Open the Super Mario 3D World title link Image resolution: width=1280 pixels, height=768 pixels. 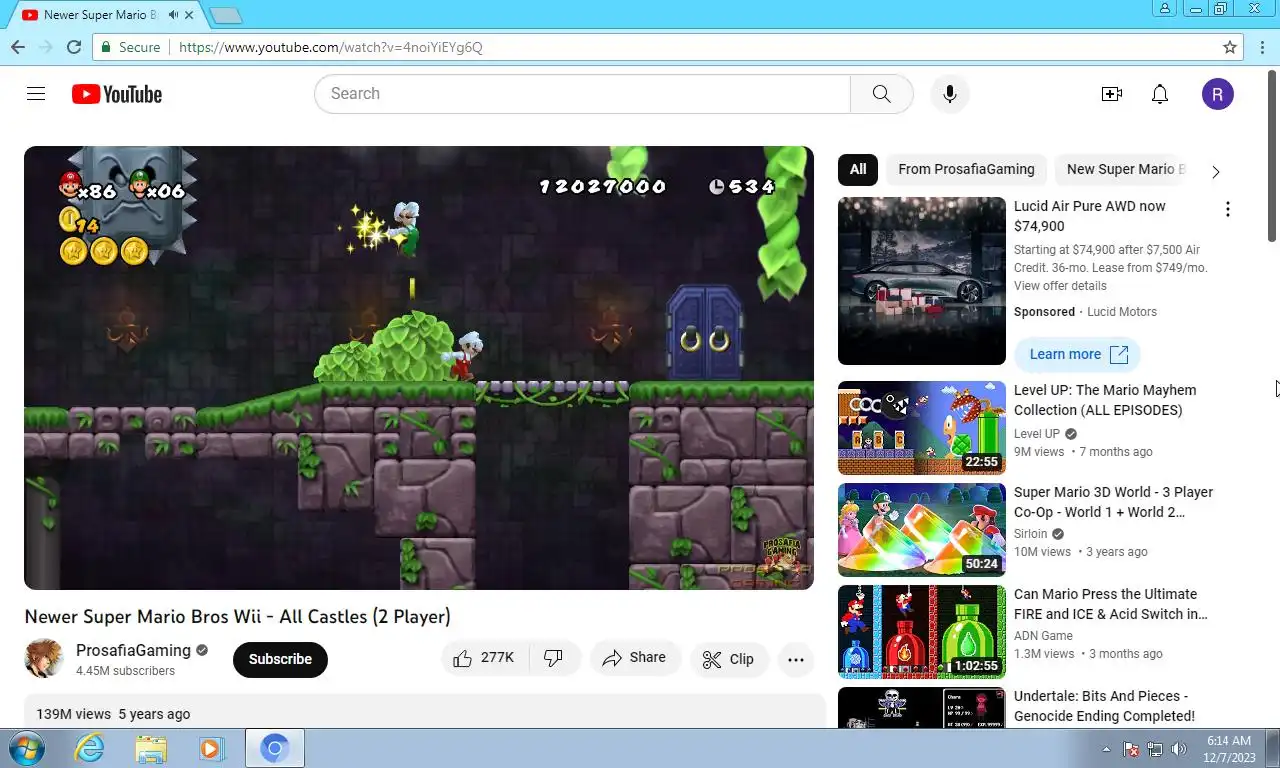tap(1113, 502)
